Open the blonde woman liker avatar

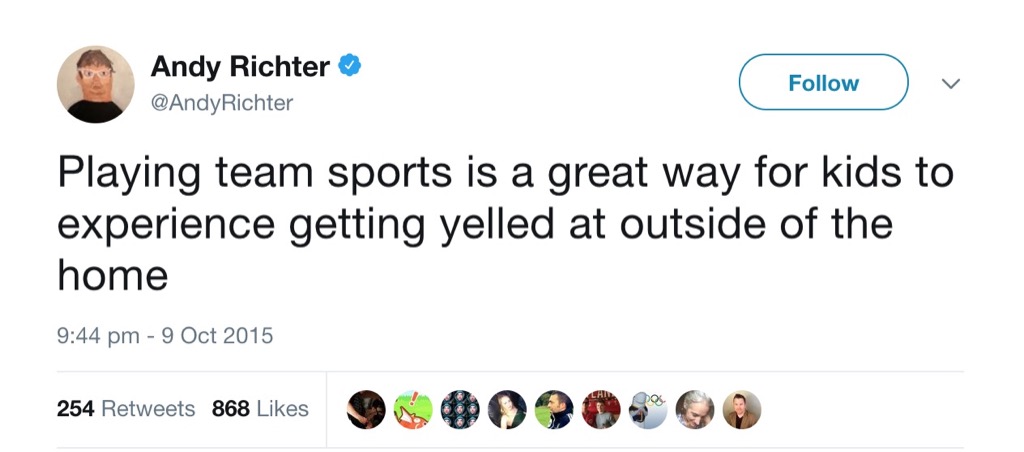(507, 409)
